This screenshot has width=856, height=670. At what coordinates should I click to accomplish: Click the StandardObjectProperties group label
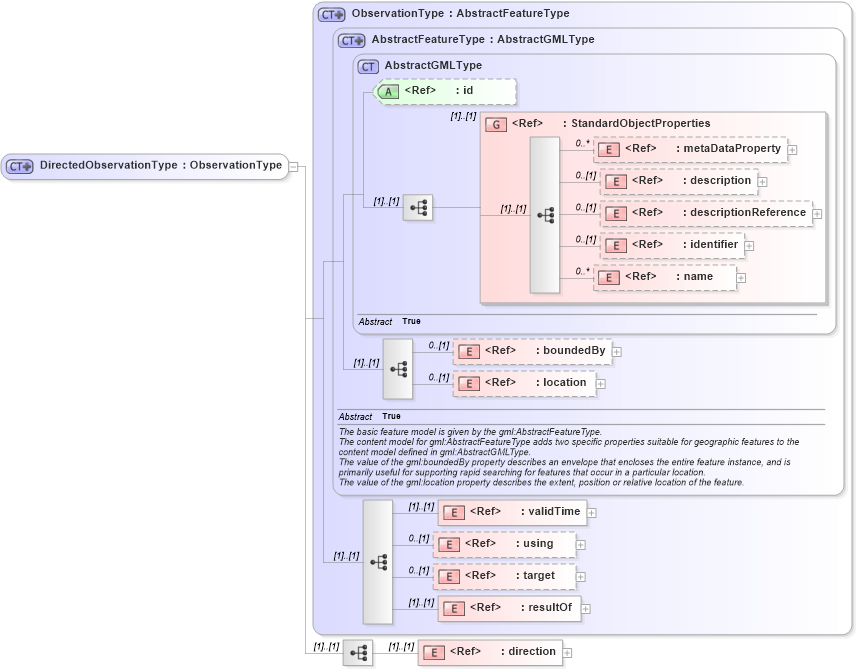[640, 123]
